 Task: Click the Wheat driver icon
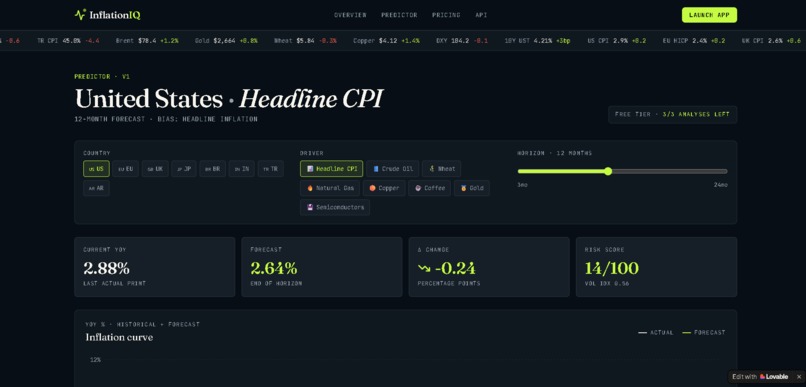[432, 169]
